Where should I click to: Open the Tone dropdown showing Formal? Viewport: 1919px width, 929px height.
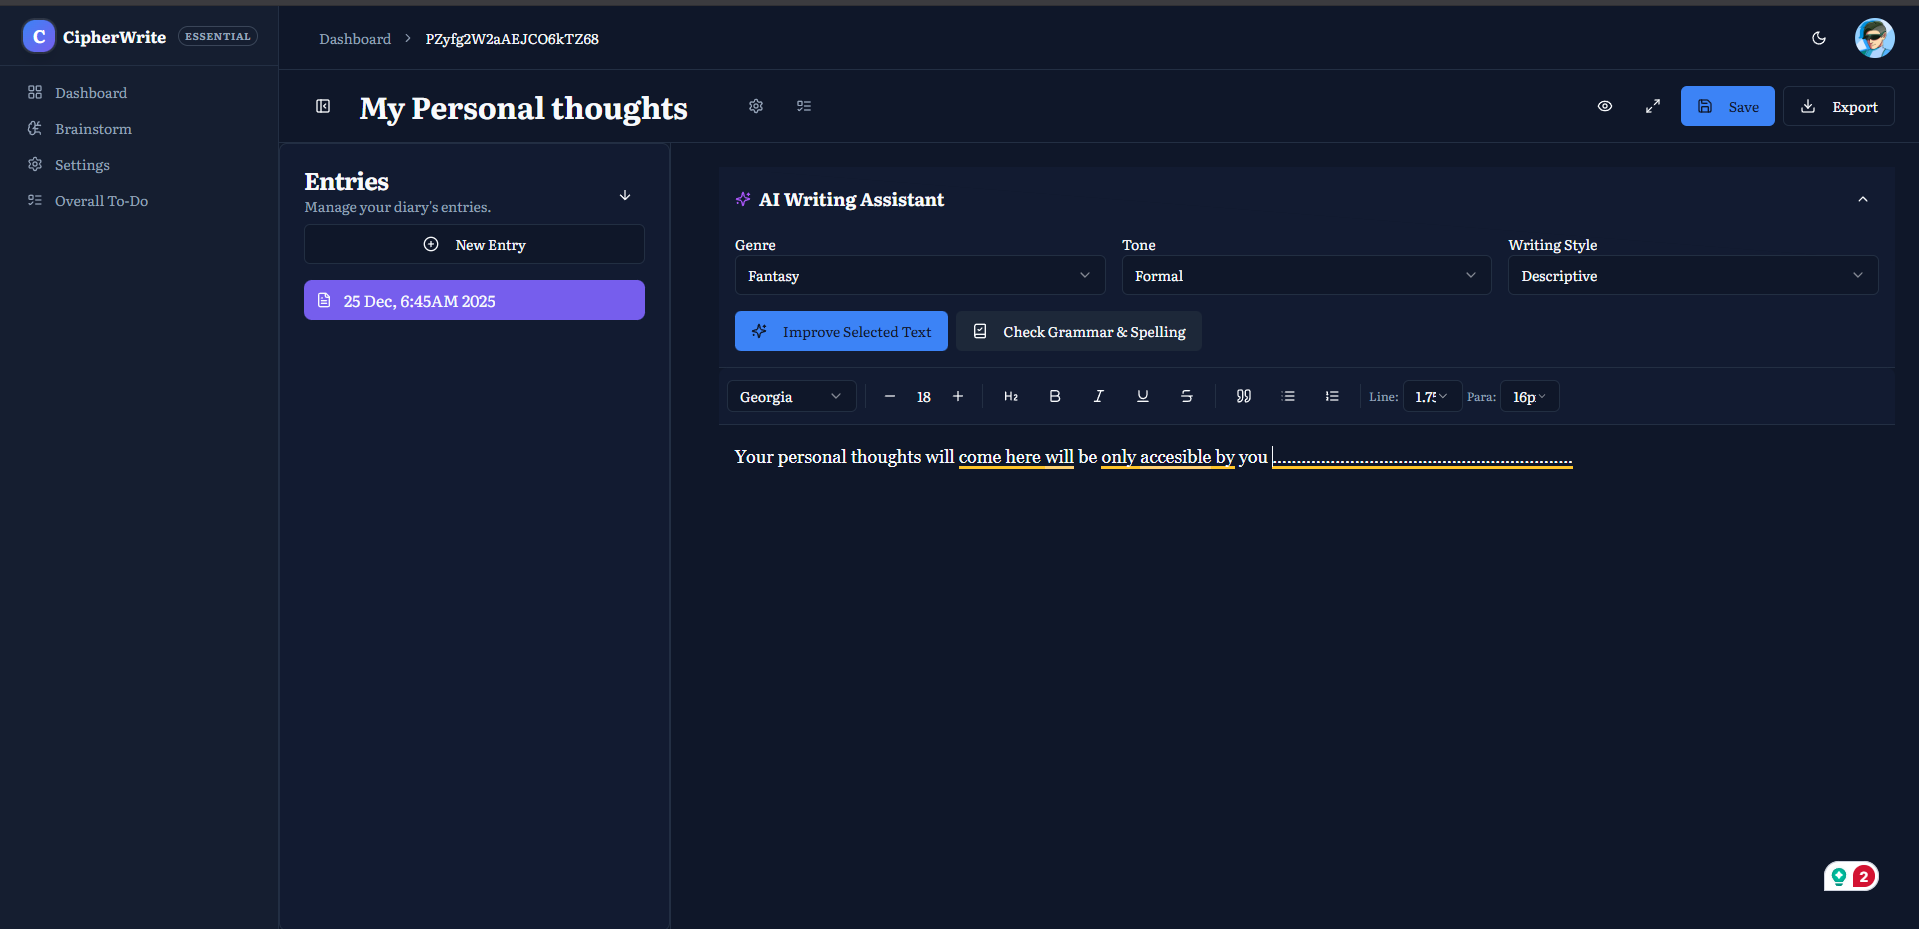[1305, 275]
